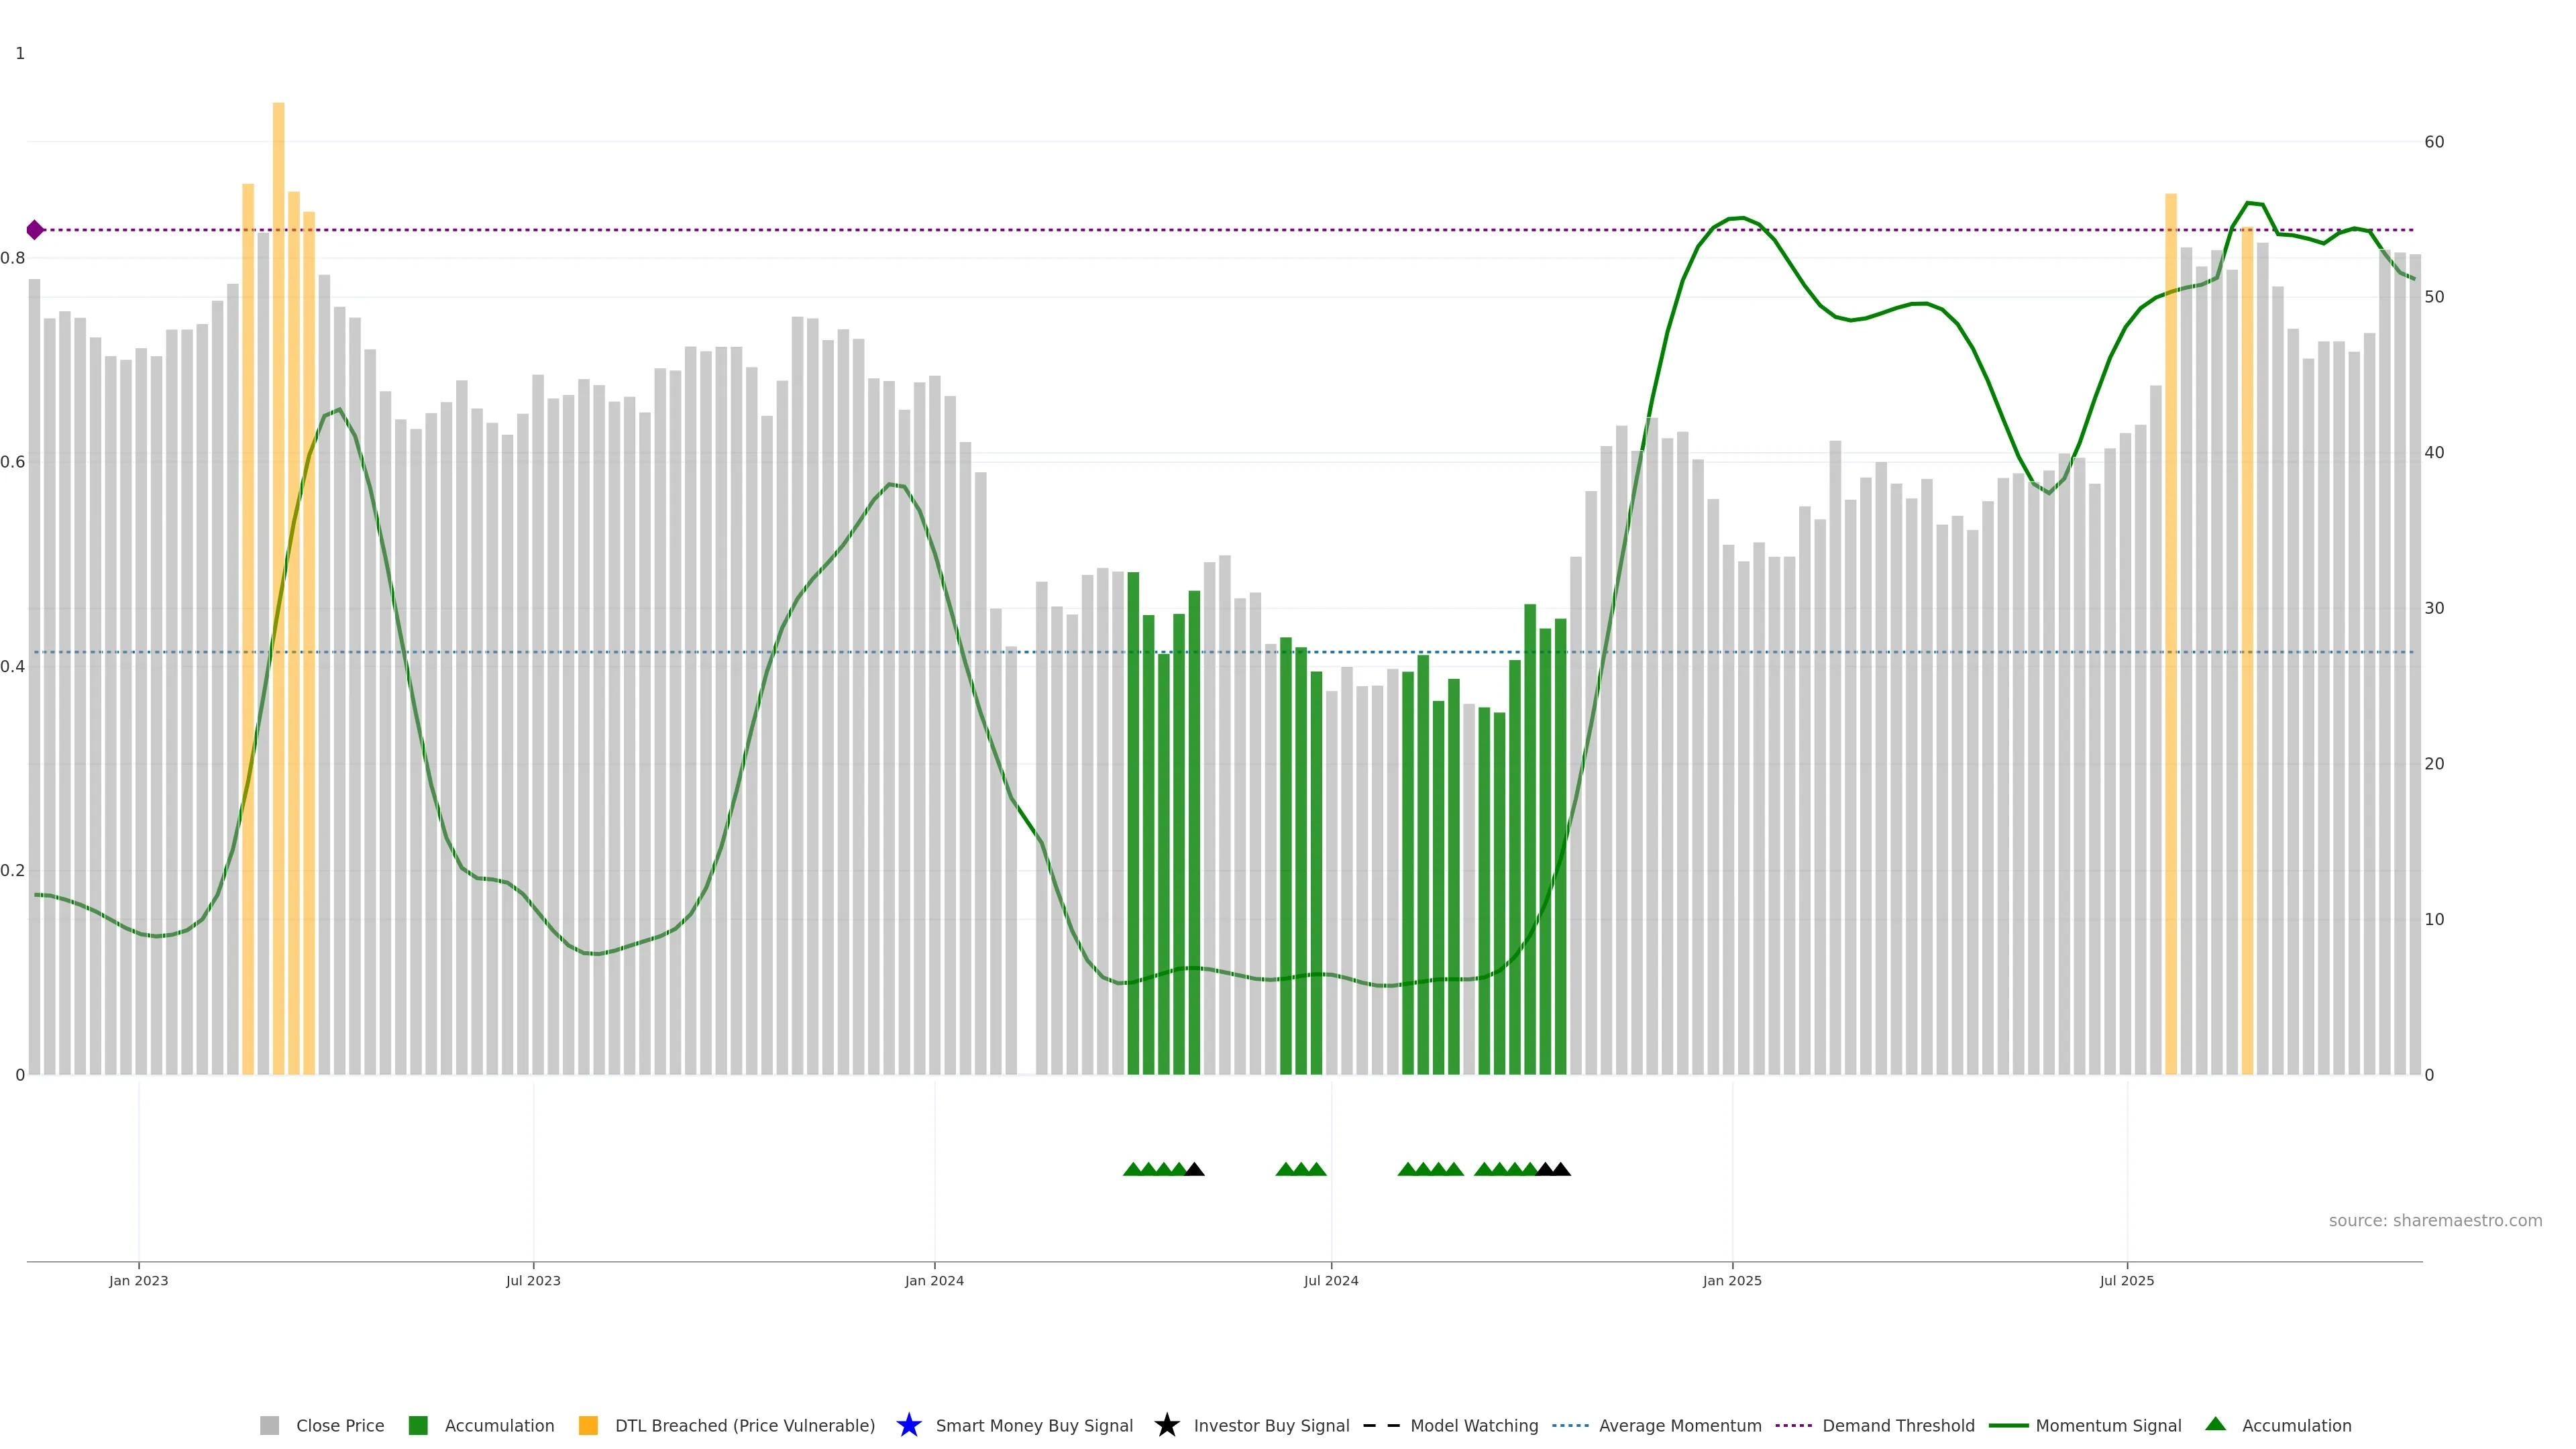Click the green Accumulation triangle legend icon

(x=2215, y=1424)
